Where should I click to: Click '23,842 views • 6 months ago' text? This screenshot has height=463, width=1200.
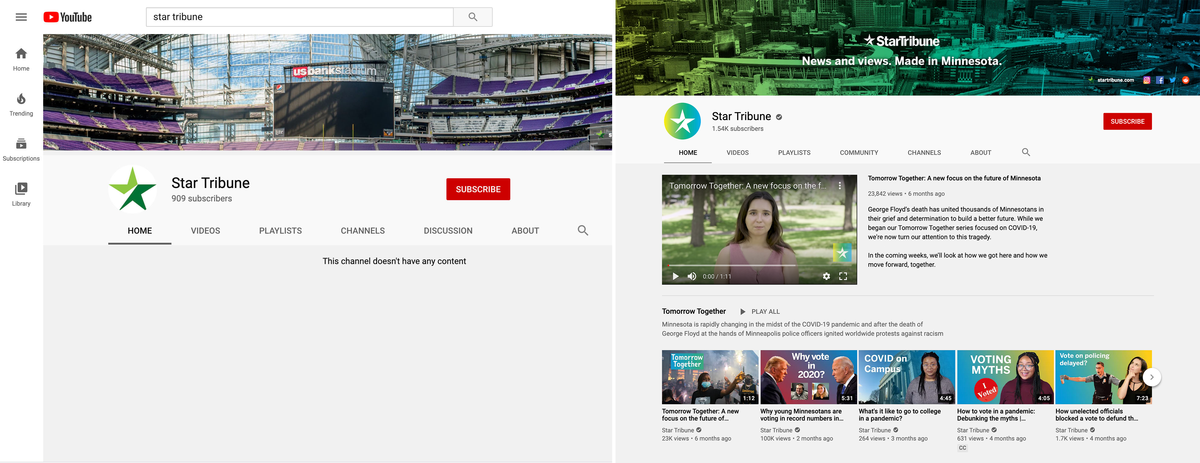pos(904,193)
